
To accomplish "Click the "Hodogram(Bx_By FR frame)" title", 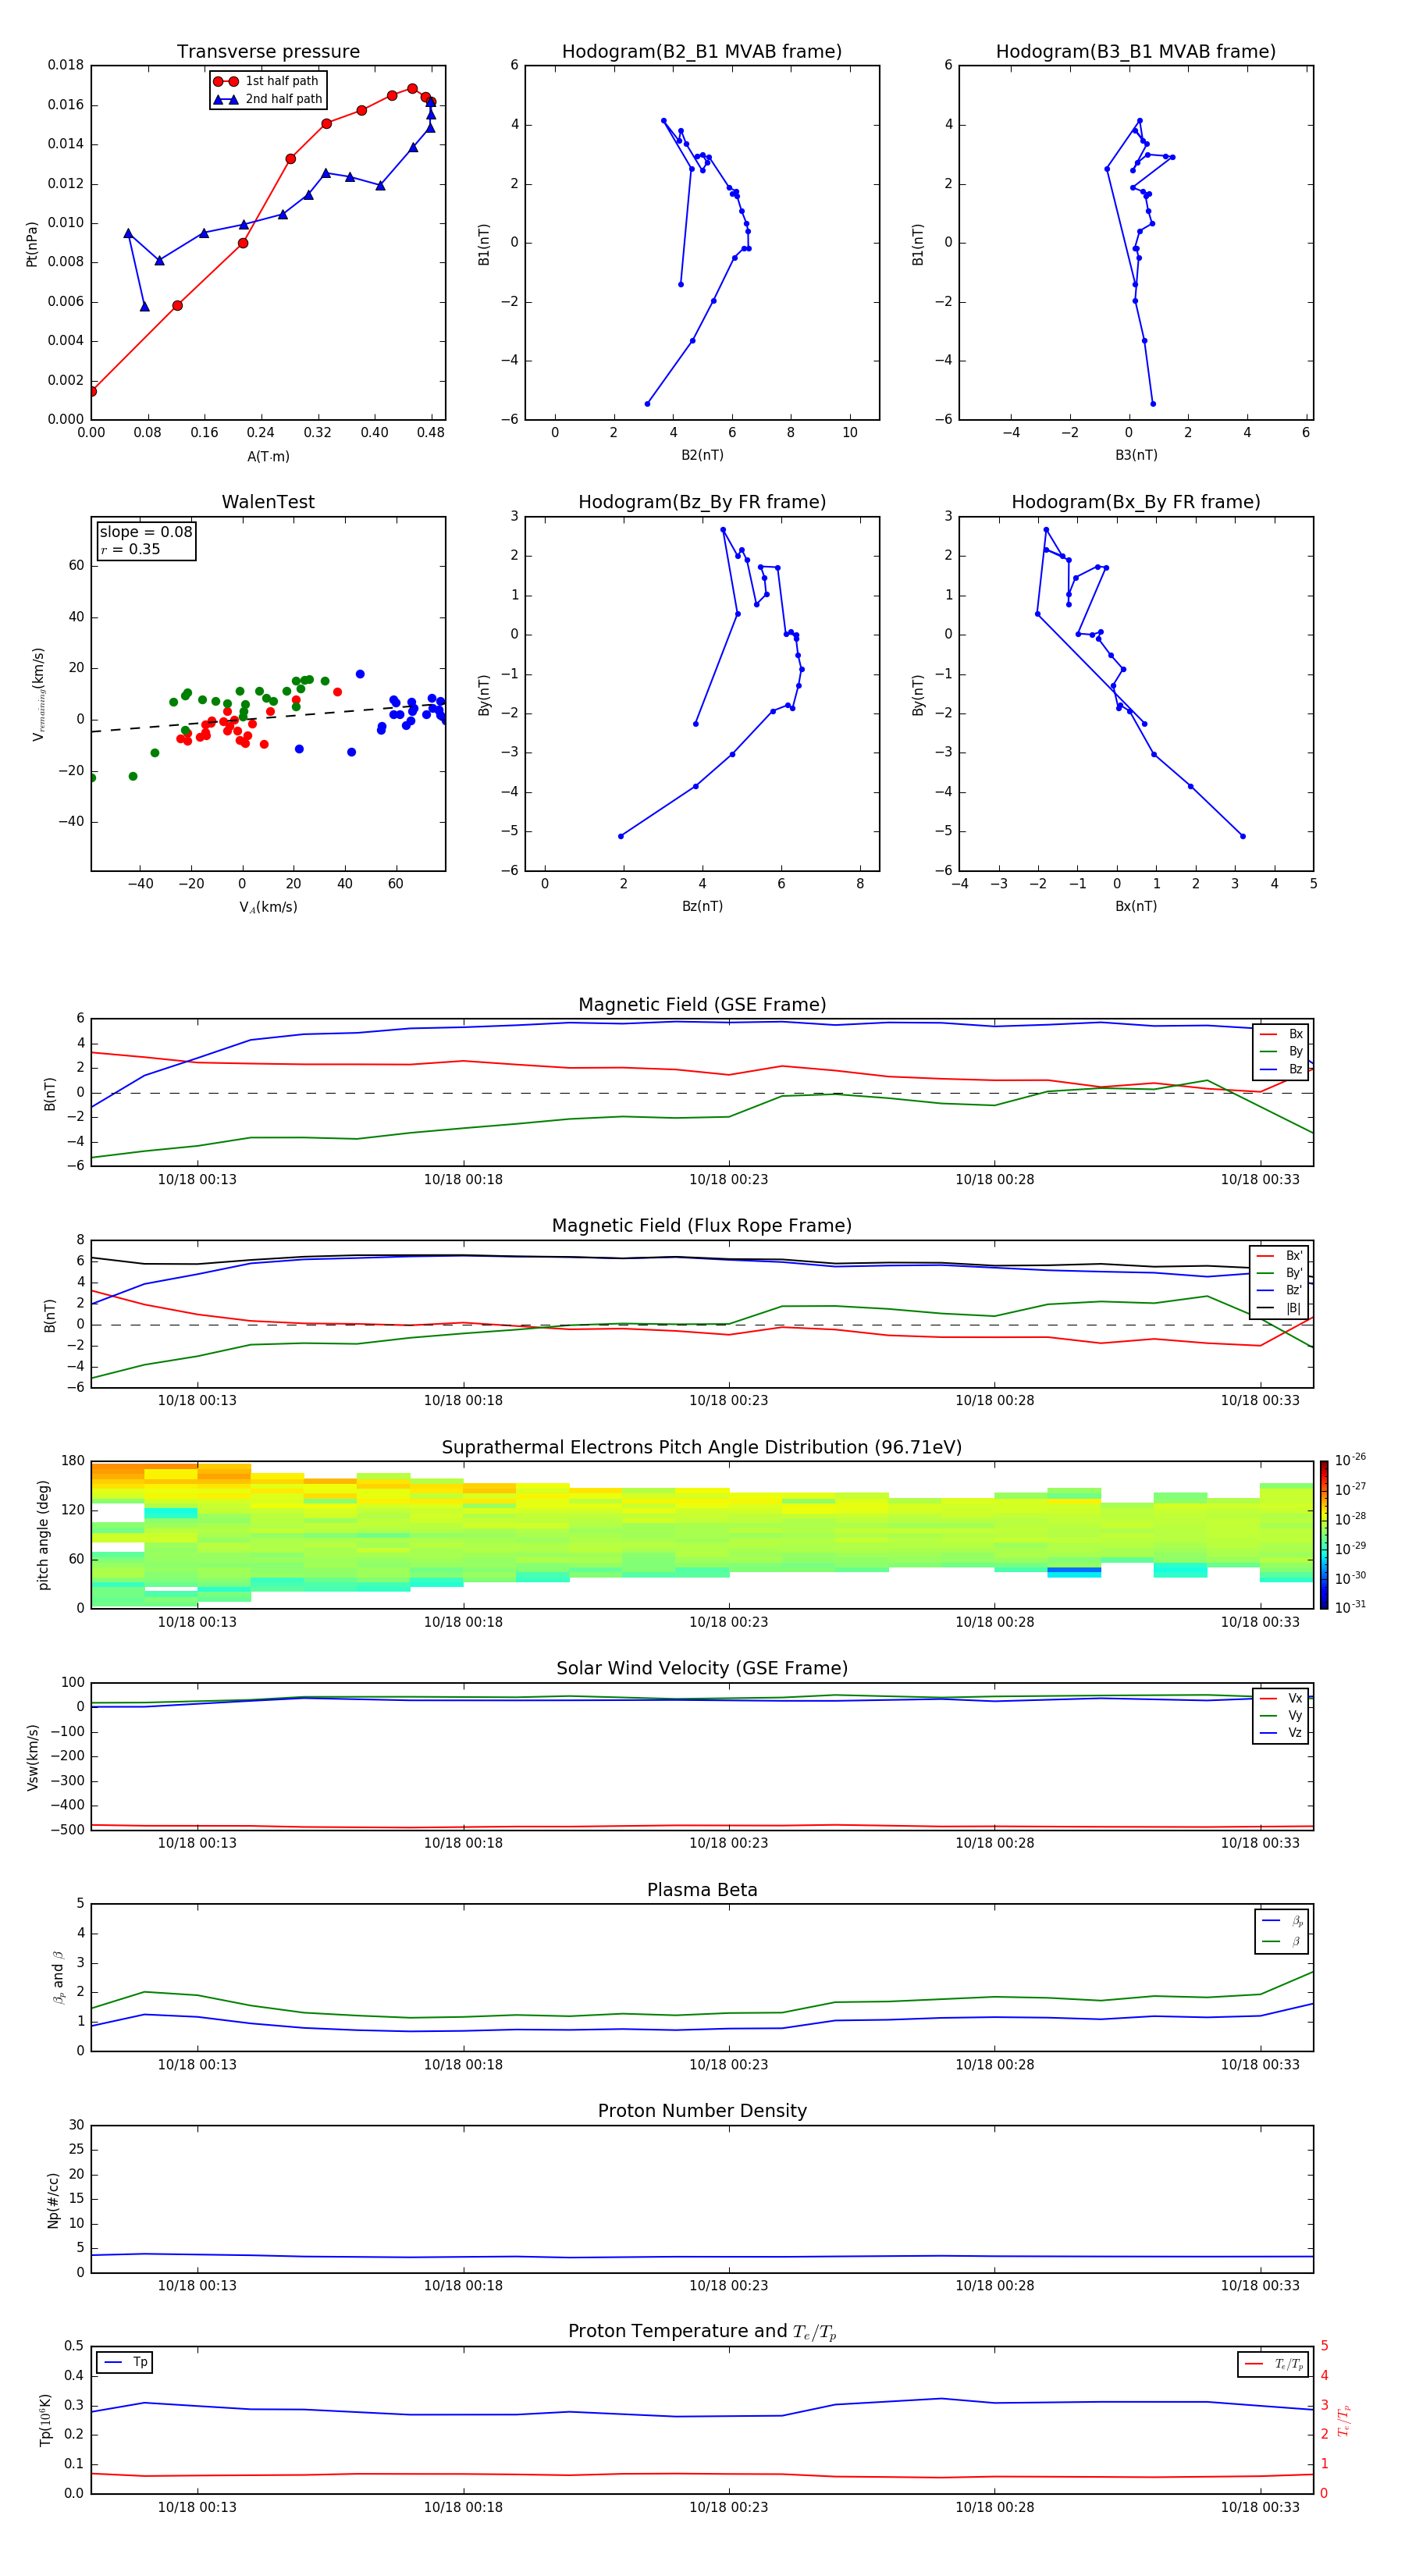I will coord(1136,502).
